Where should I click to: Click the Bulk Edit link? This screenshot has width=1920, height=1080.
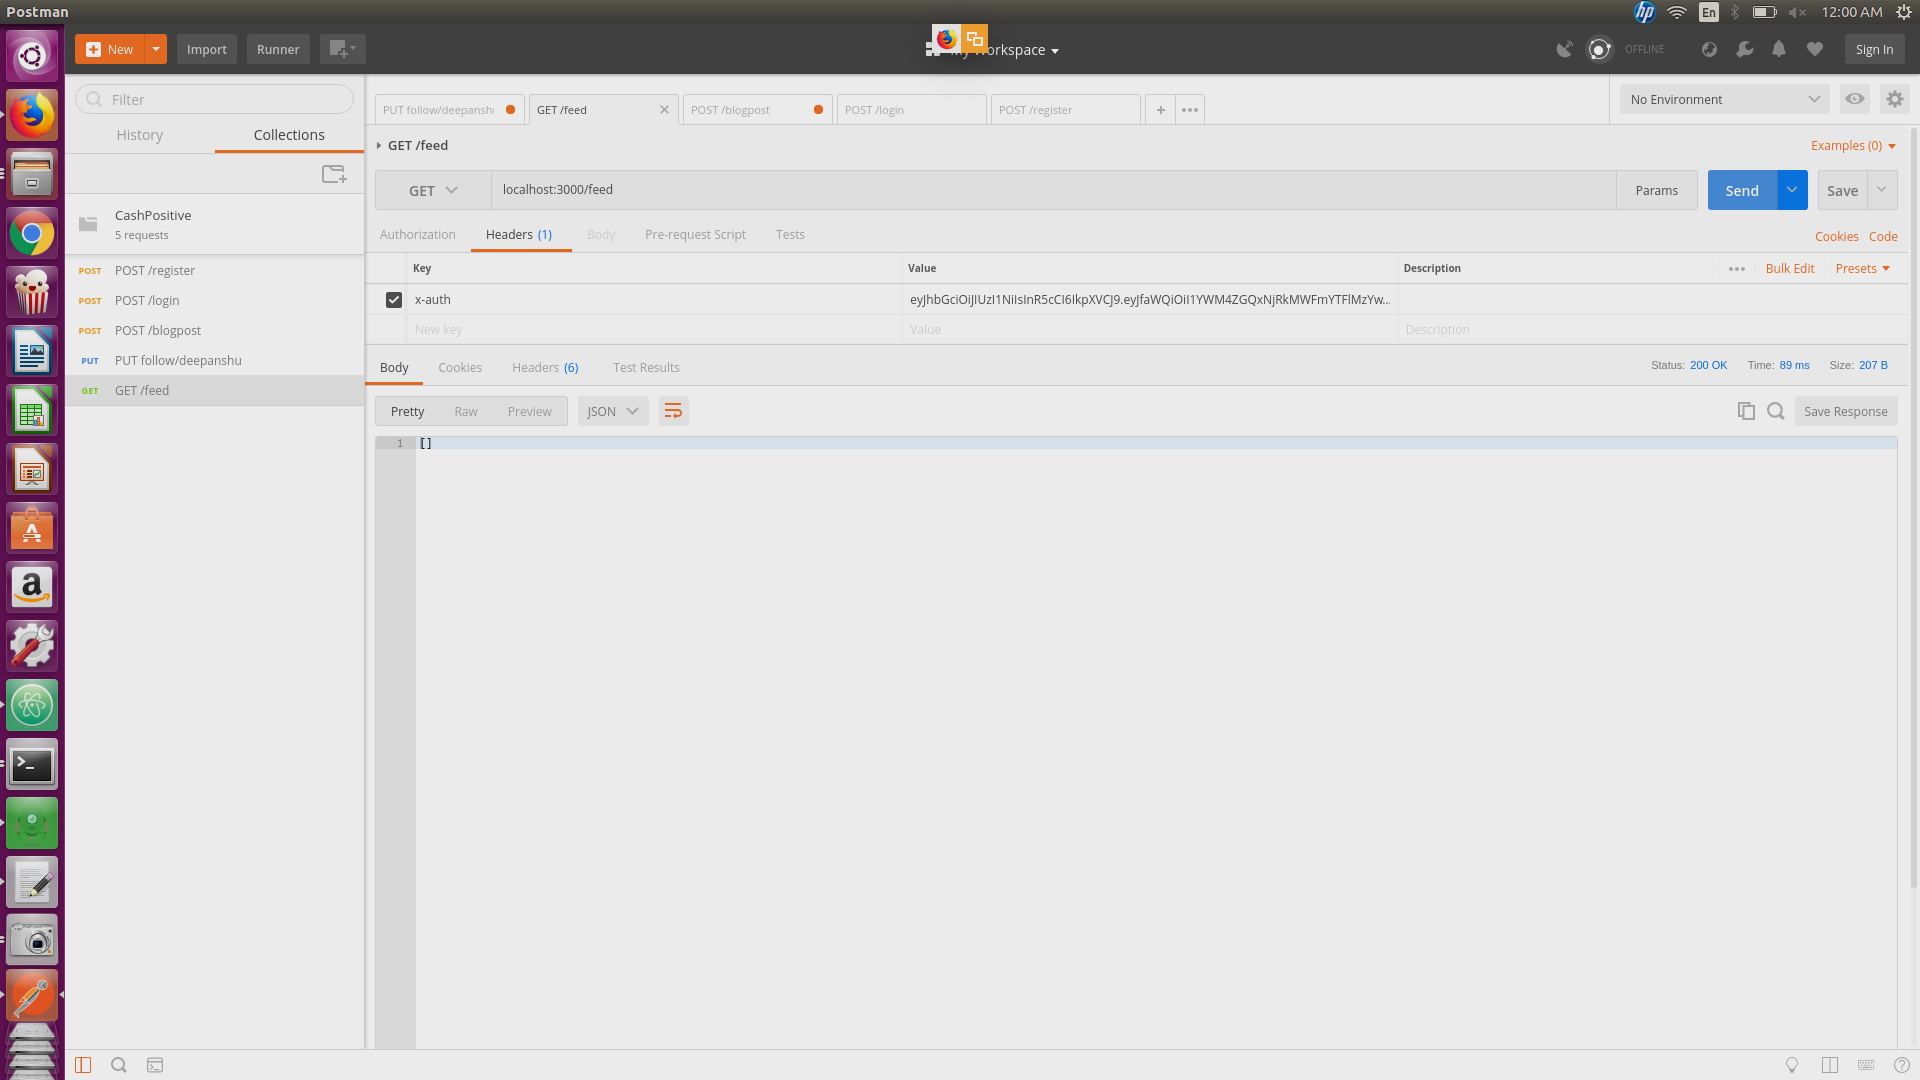coord(1789,268)
